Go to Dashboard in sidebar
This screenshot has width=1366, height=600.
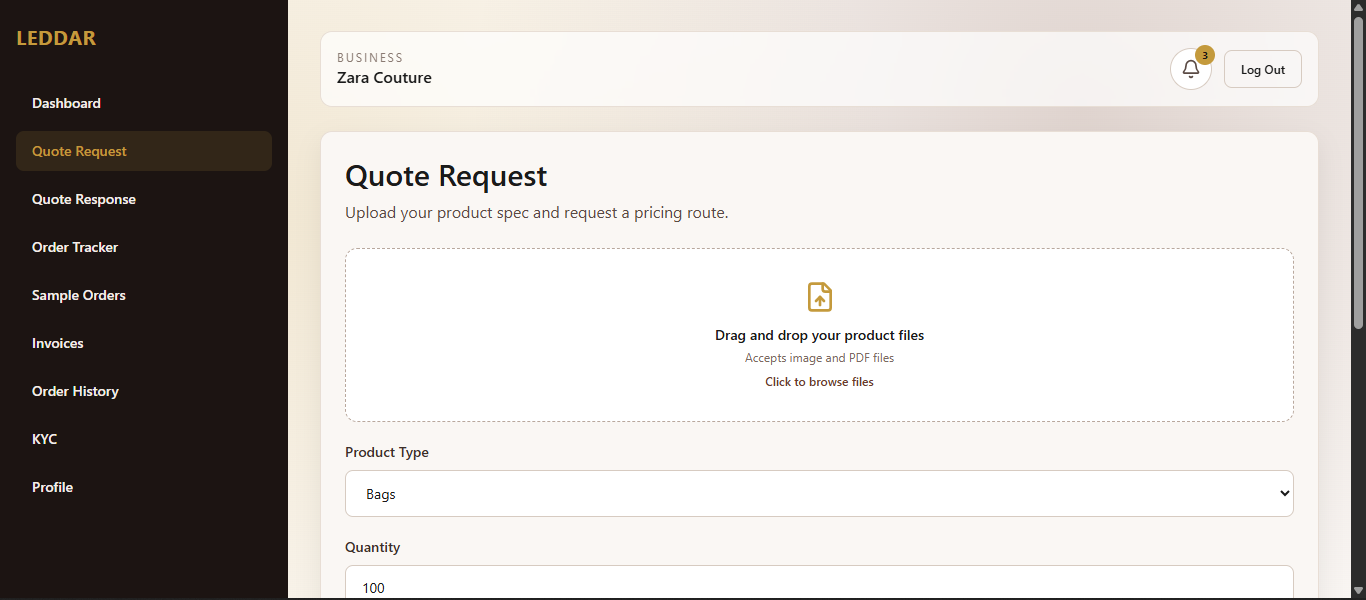[x=144, y=103]
